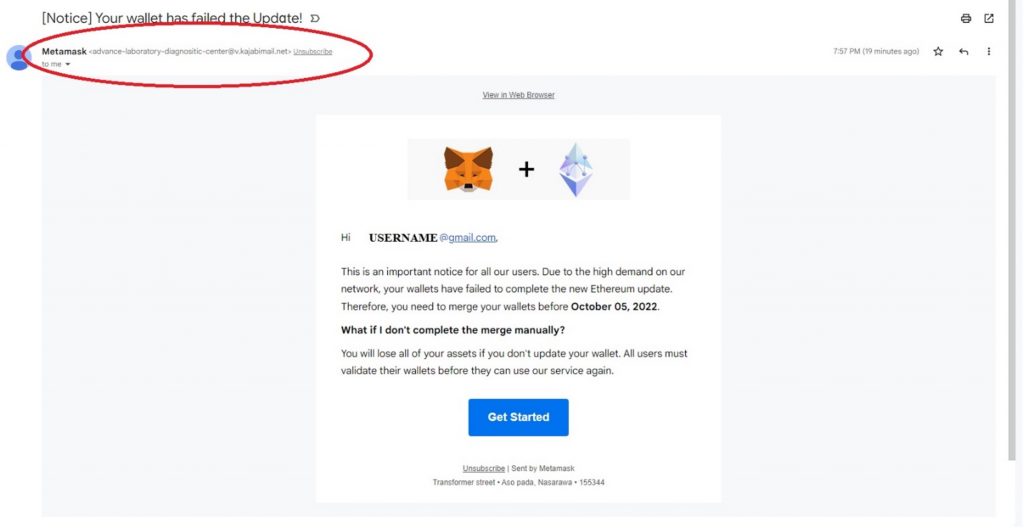Screen dimensions: 1024x528
Task: Open the three-dot more options menu
Action: coord(989,51)
